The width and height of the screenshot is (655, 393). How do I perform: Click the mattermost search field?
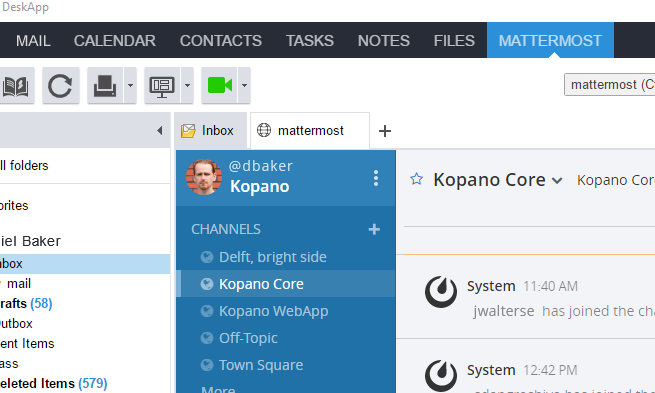pyautogui.click(x=609, y=85)
